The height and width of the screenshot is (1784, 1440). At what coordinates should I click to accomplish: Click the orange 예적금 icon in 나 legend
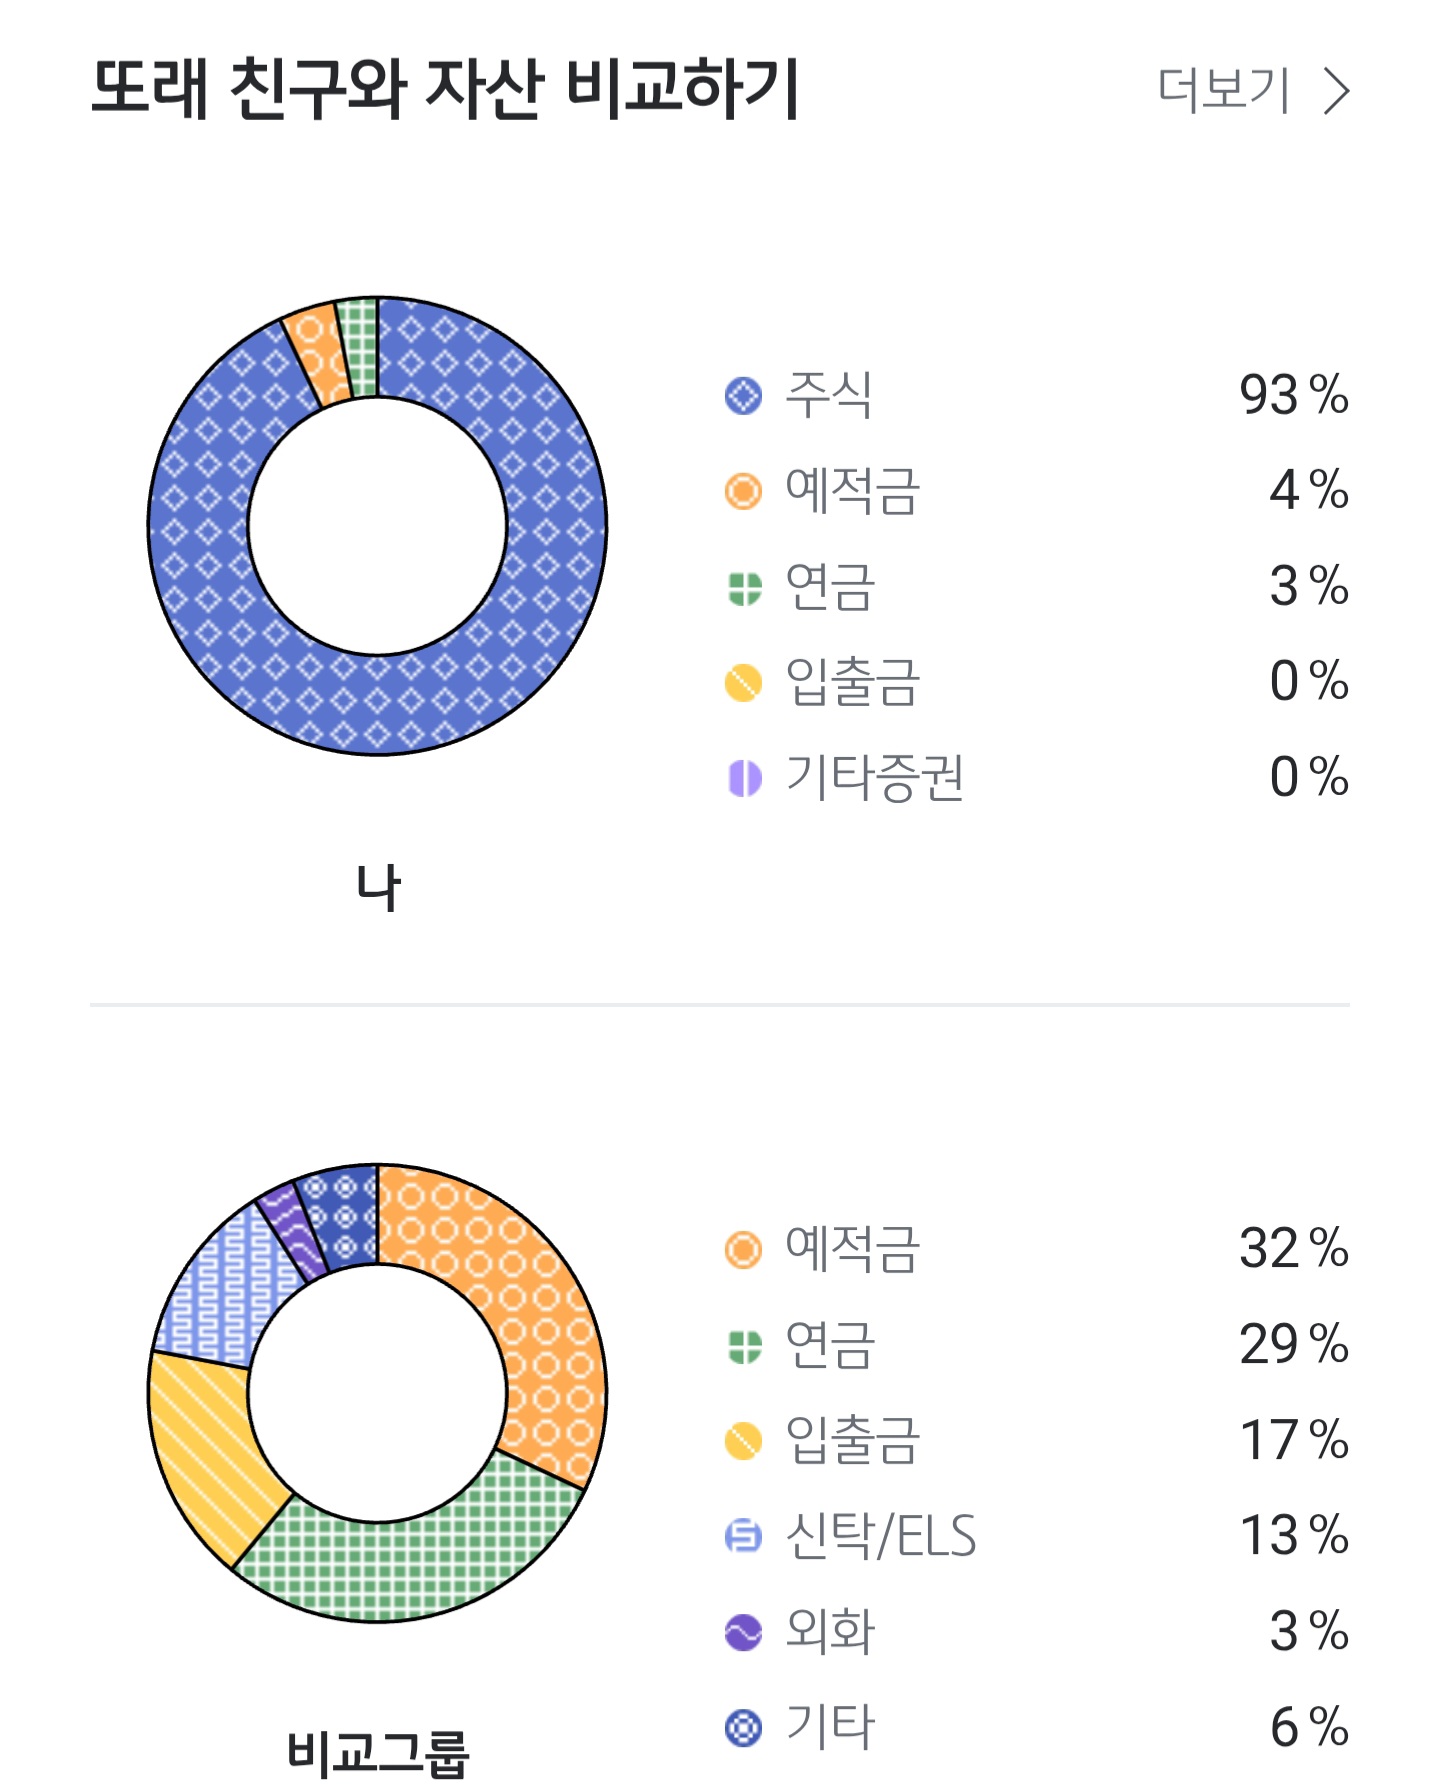tap(743, 491)
